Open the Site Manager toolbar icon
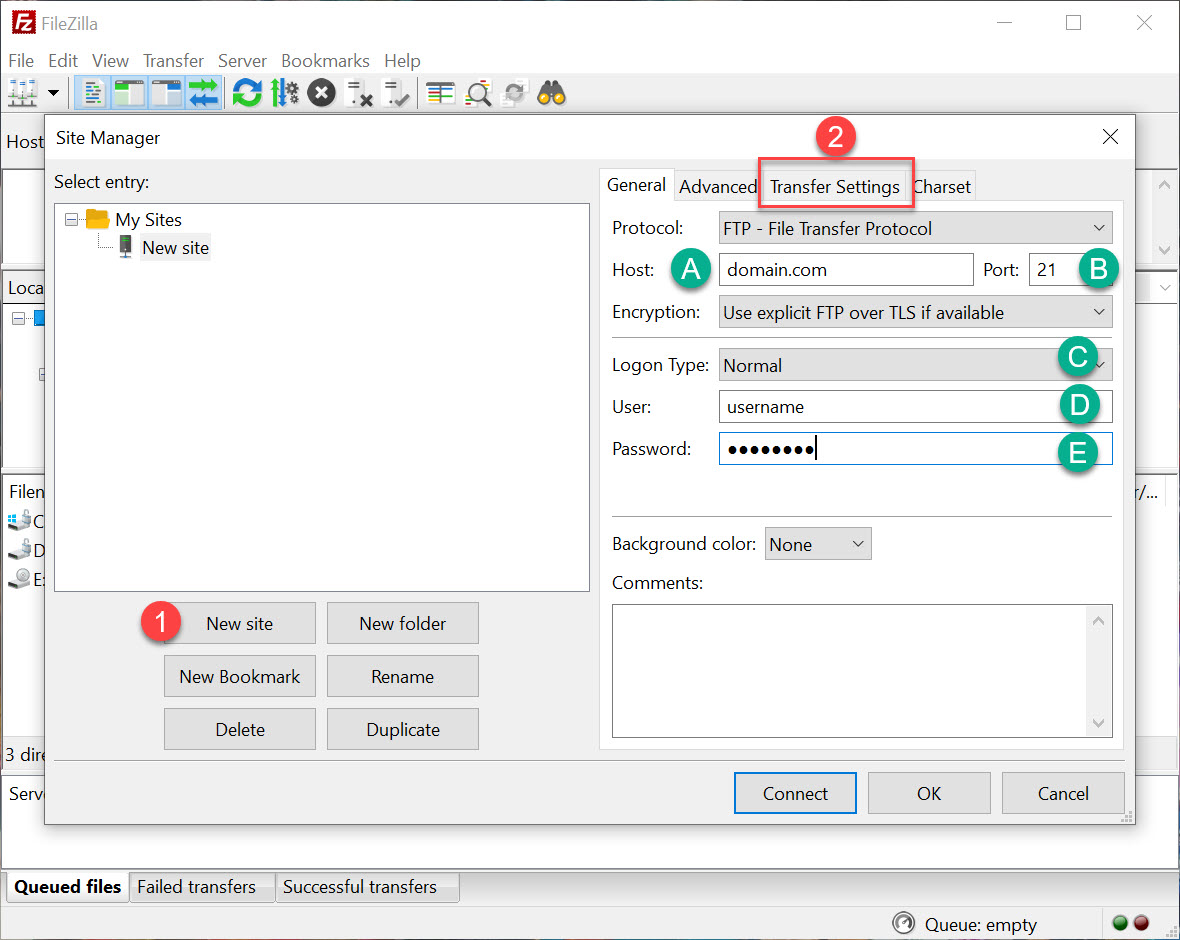This screenshot has height=940, width=1180. pyautogui.click(x=22, y=93)
